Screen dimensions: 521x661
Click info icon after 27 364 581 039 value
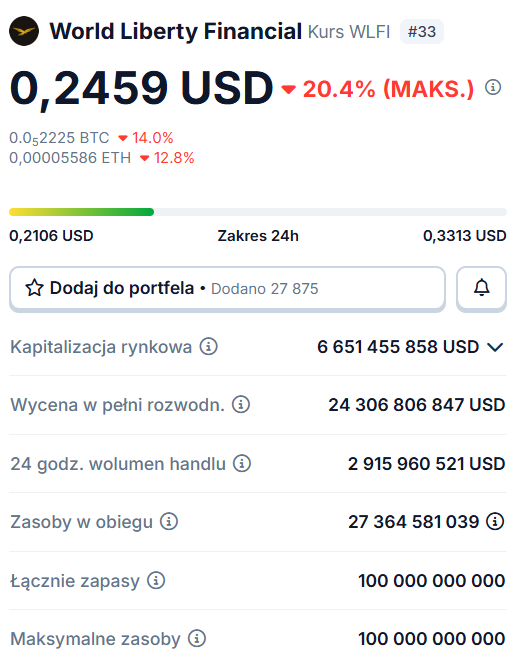point(495,521)
